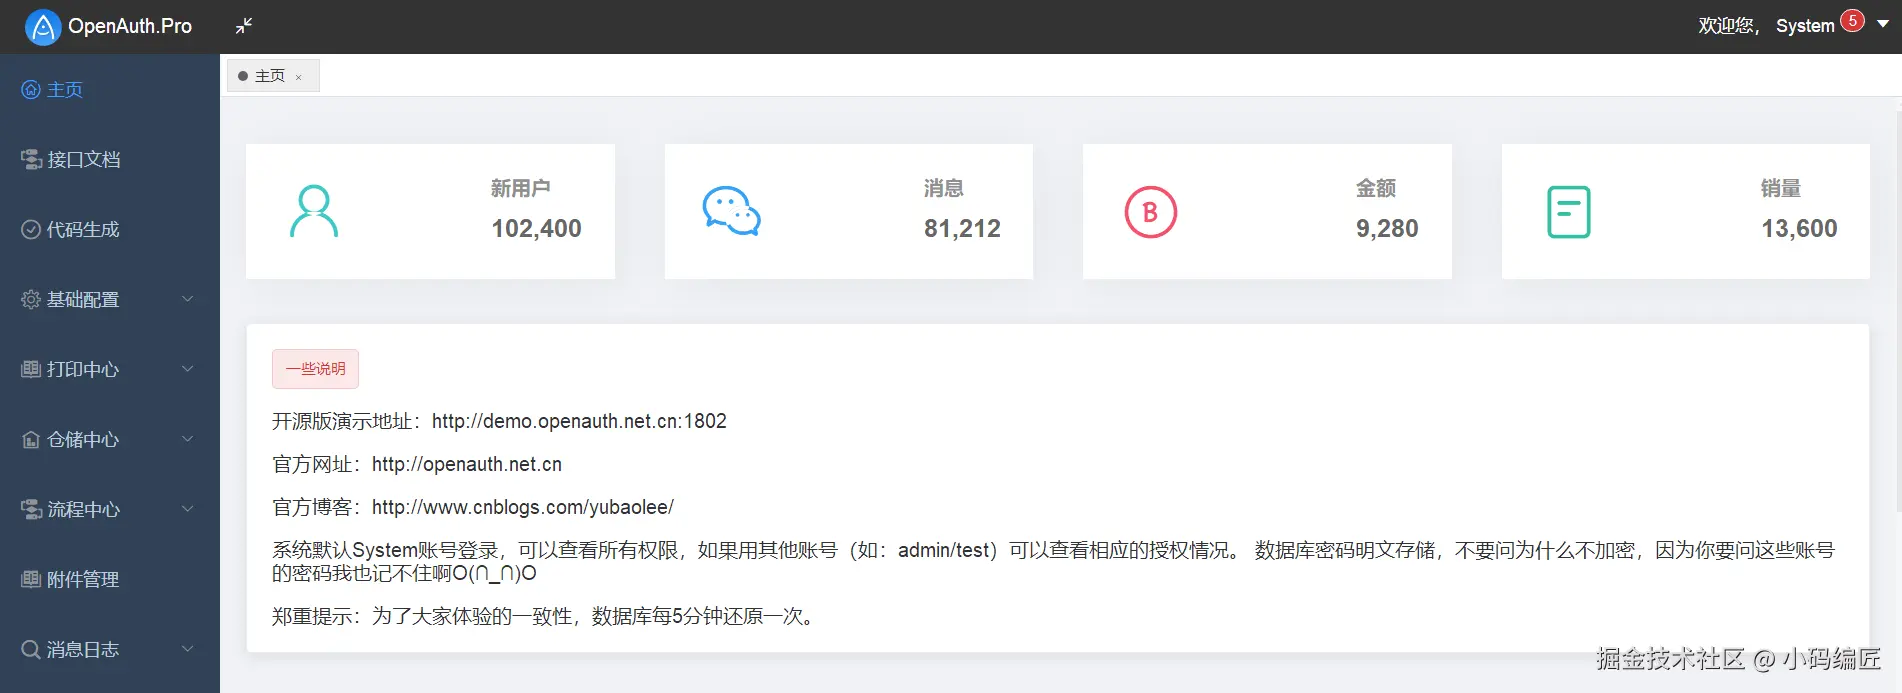Click the new user person icon
The width and height of the screenshot is (1902, 693).
tap(314, 211)
